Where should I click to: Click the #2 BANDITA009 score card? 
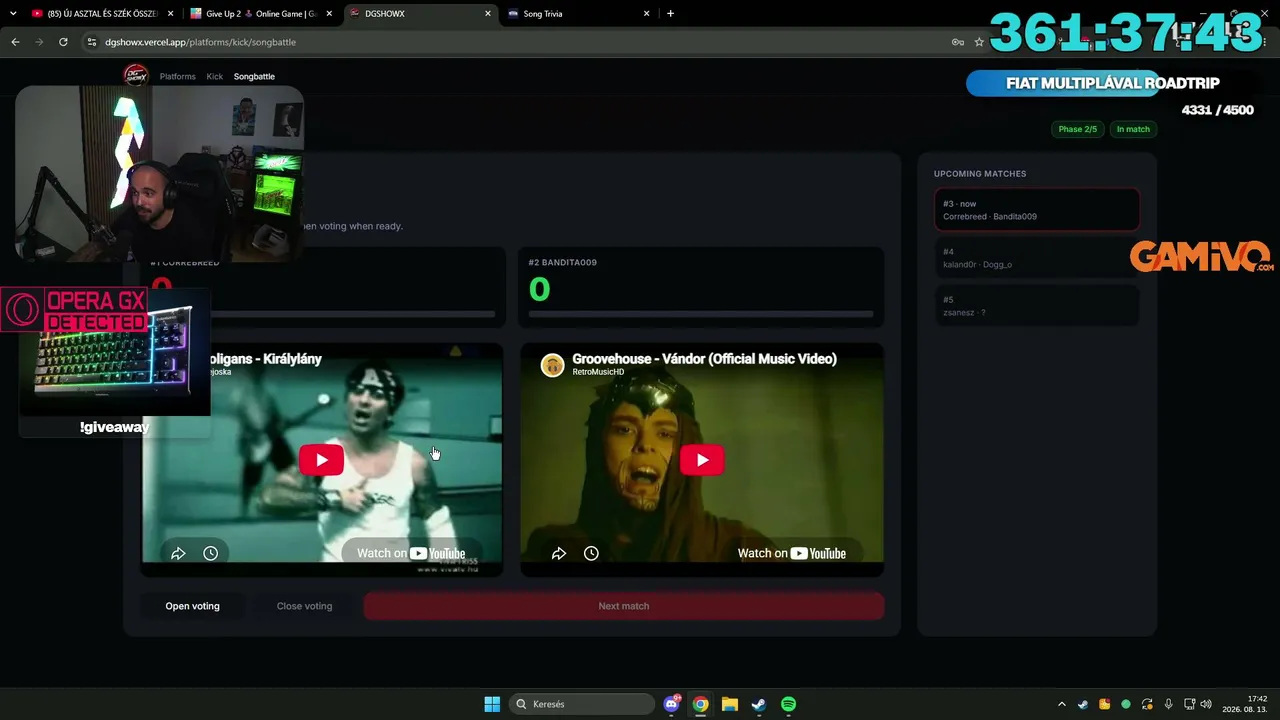[x=701, y=287]
